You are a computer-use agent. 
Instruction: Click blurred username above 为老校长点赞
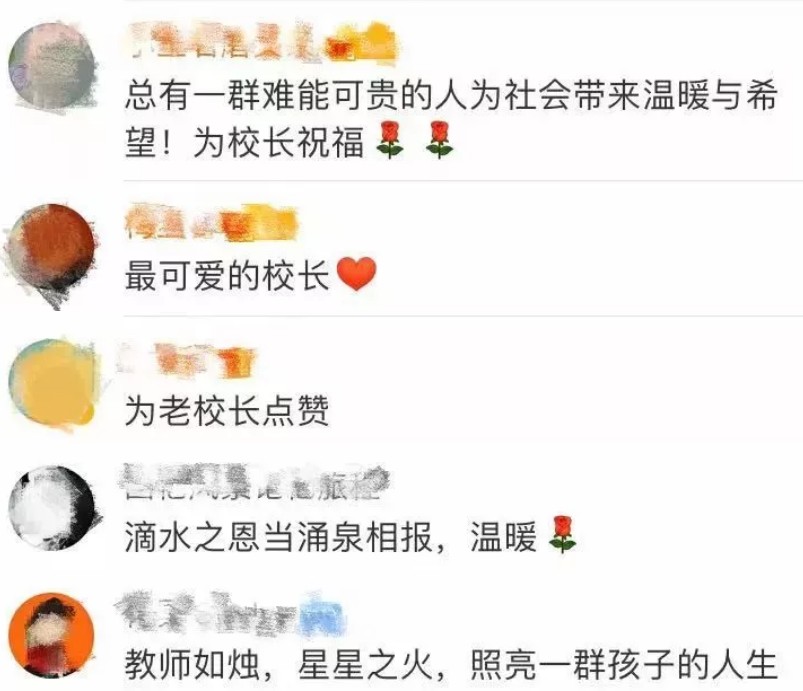(x=186, y=360)
